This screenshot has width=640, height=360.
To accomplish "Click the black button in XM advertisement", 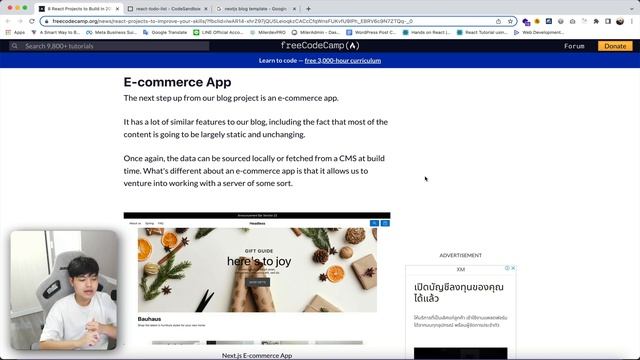I will click(x=460, y=353).
